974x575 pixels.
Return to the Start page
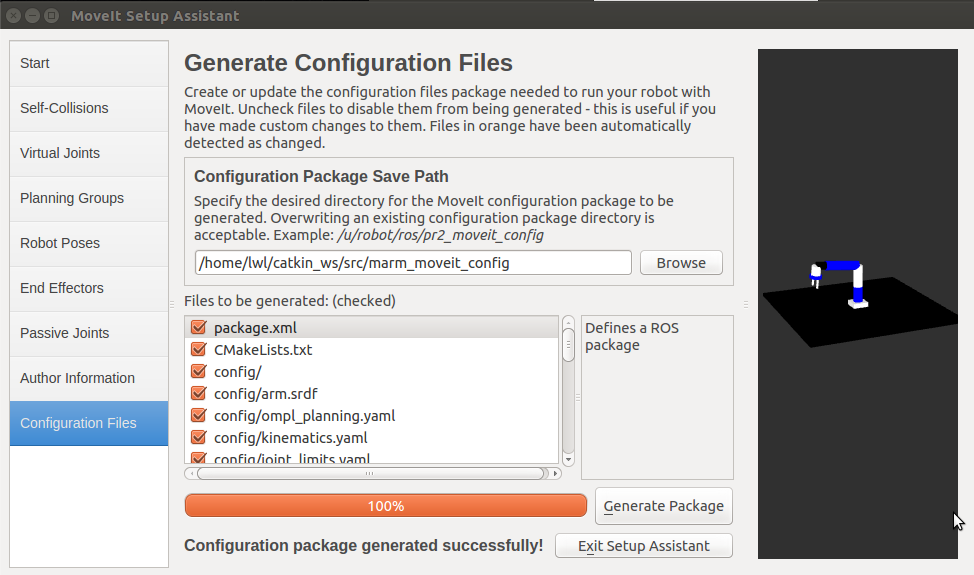click(x=89, y=63)
